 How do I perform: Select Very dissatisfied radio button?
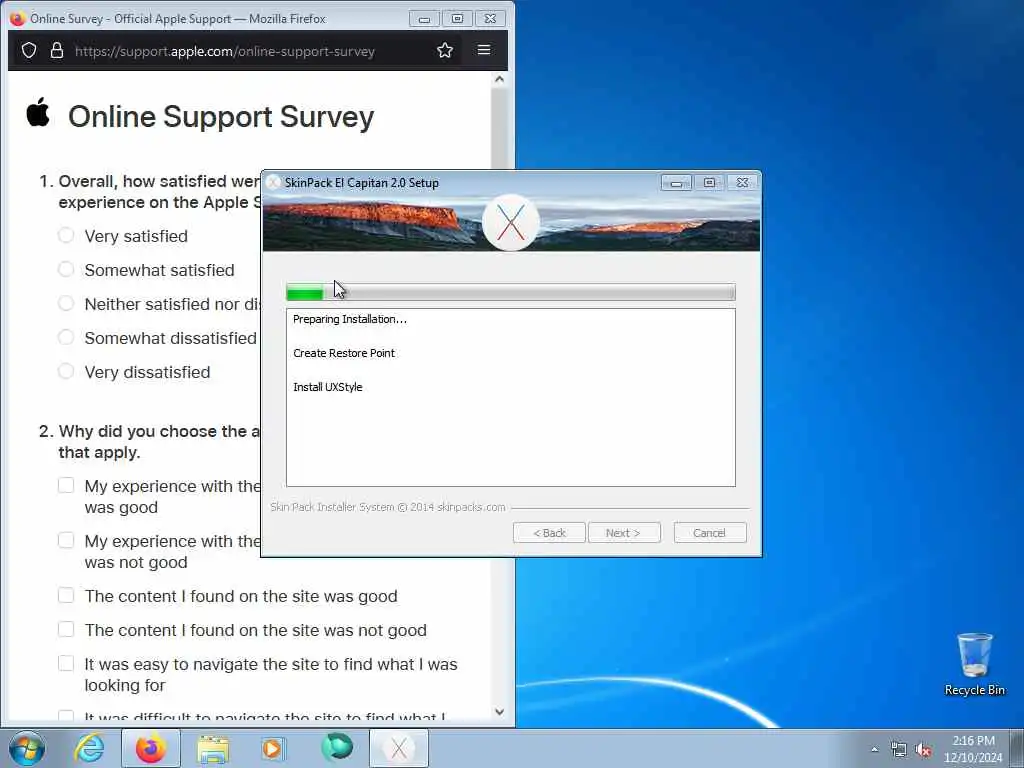[66, 371]
